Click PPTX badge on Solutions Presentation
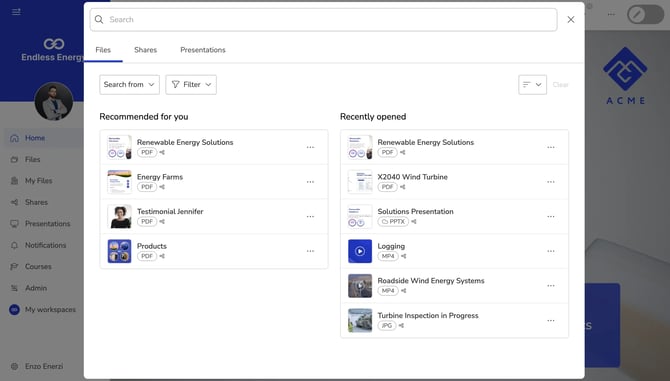 click(393, 222)
